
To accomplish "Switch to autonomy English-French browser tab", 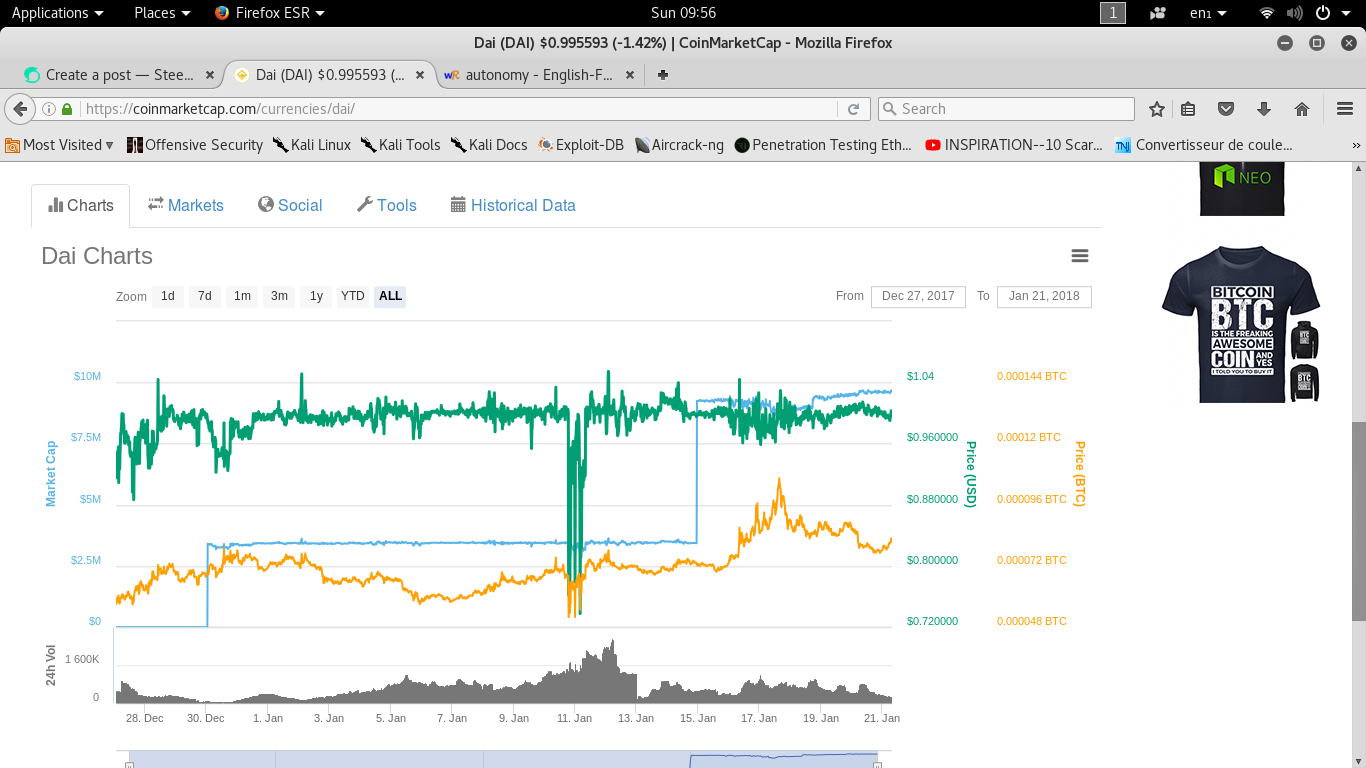I will tap(540, 75).
